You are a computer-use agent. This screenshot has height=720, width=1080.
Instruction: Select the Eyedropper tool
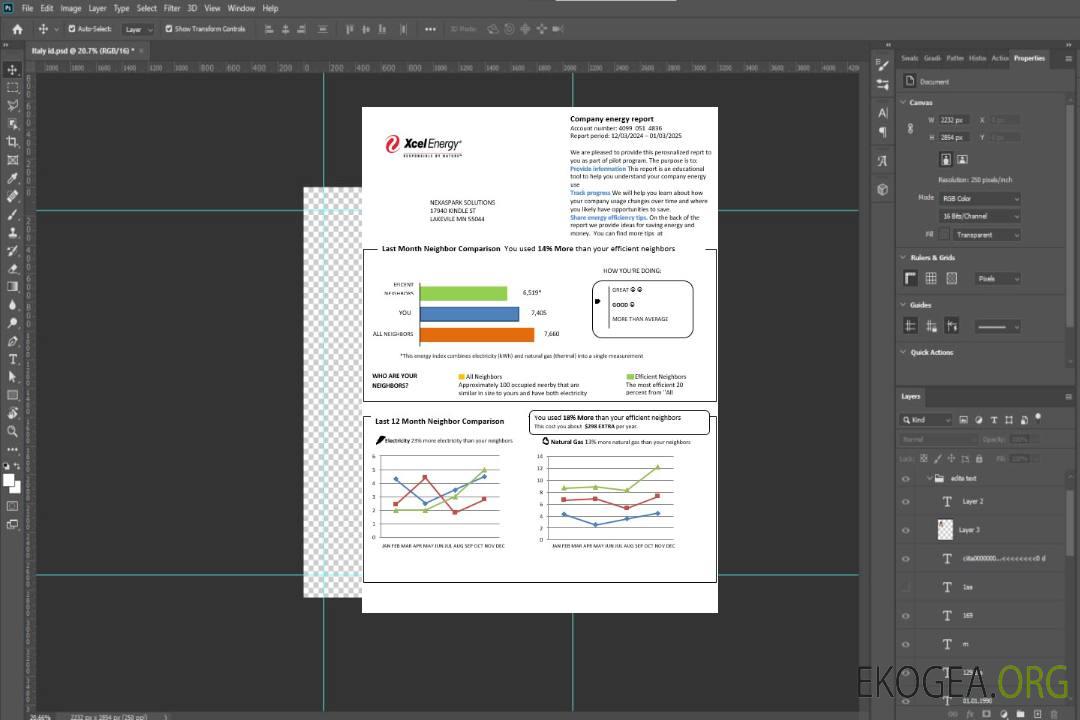tap(12, 178)
